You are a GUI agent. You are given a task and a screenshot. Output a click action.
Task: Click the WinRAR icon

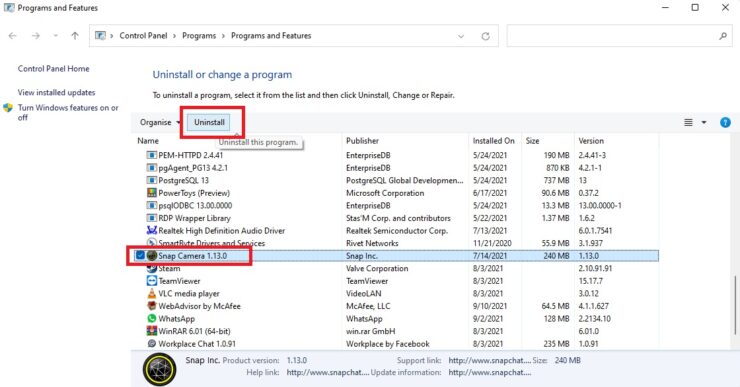pyautogui.click(x=151, y=331)
